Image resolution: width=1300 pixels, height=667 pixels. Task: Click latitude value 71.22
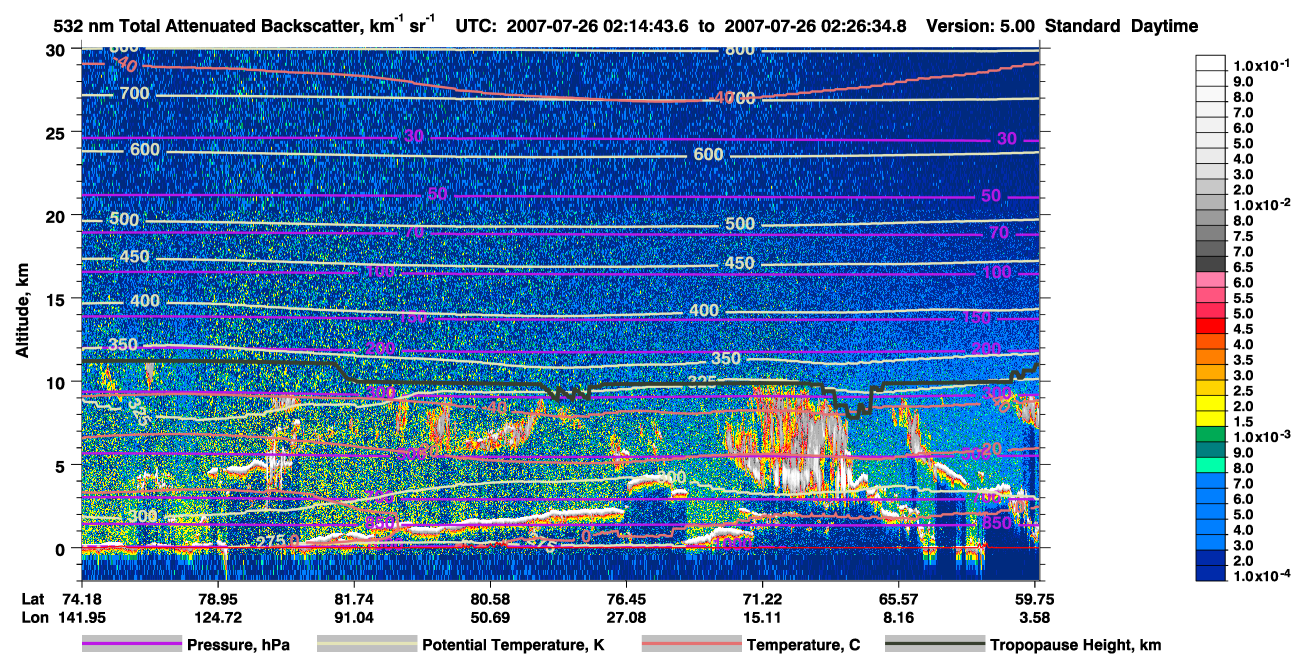point(762,599)
